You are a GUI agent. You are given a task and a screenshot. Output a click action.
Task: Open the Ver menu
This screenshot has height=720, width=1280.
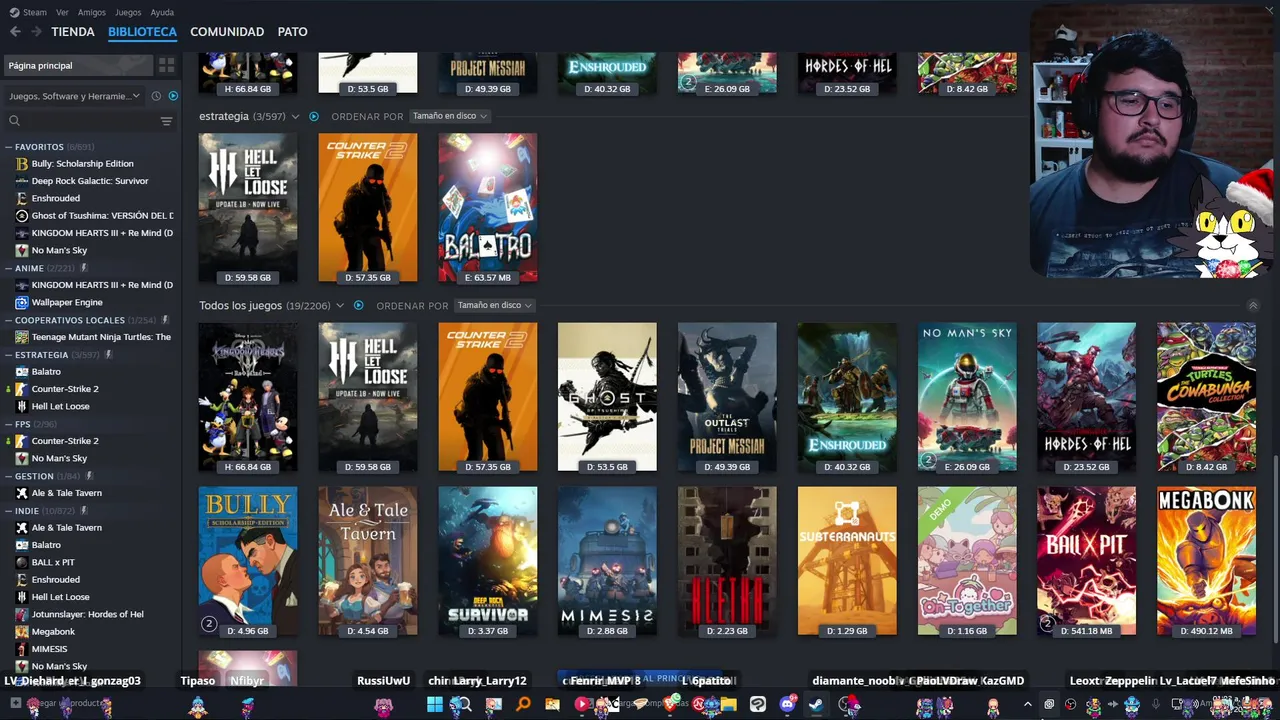point(63,12)
